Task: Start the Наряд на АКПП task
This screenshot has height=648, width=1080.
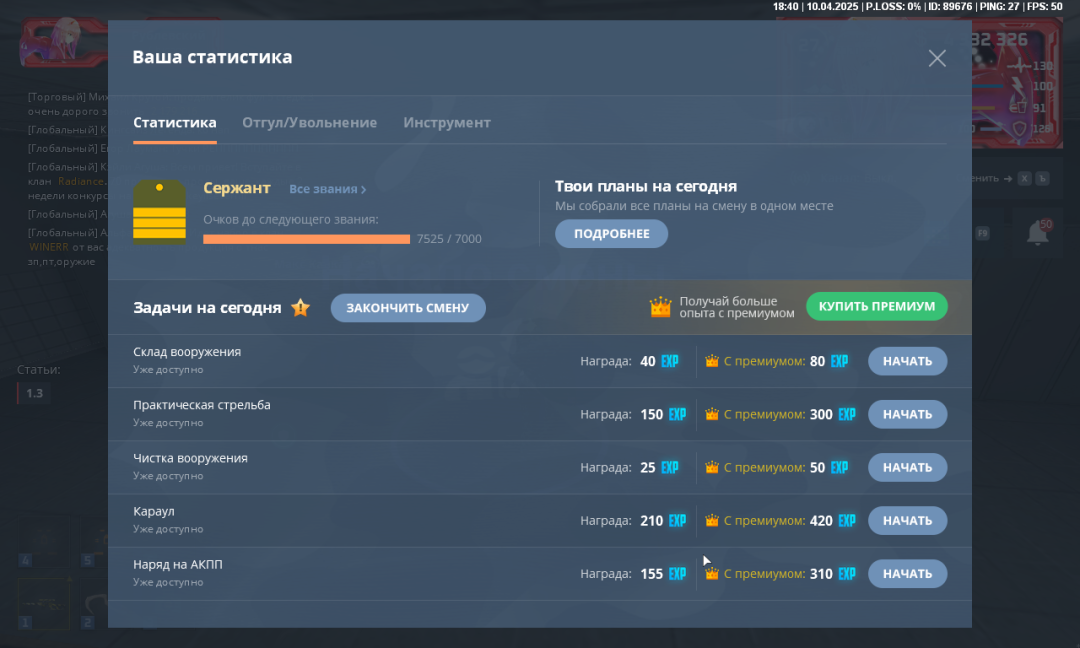Action: click(x=907, y=573)
